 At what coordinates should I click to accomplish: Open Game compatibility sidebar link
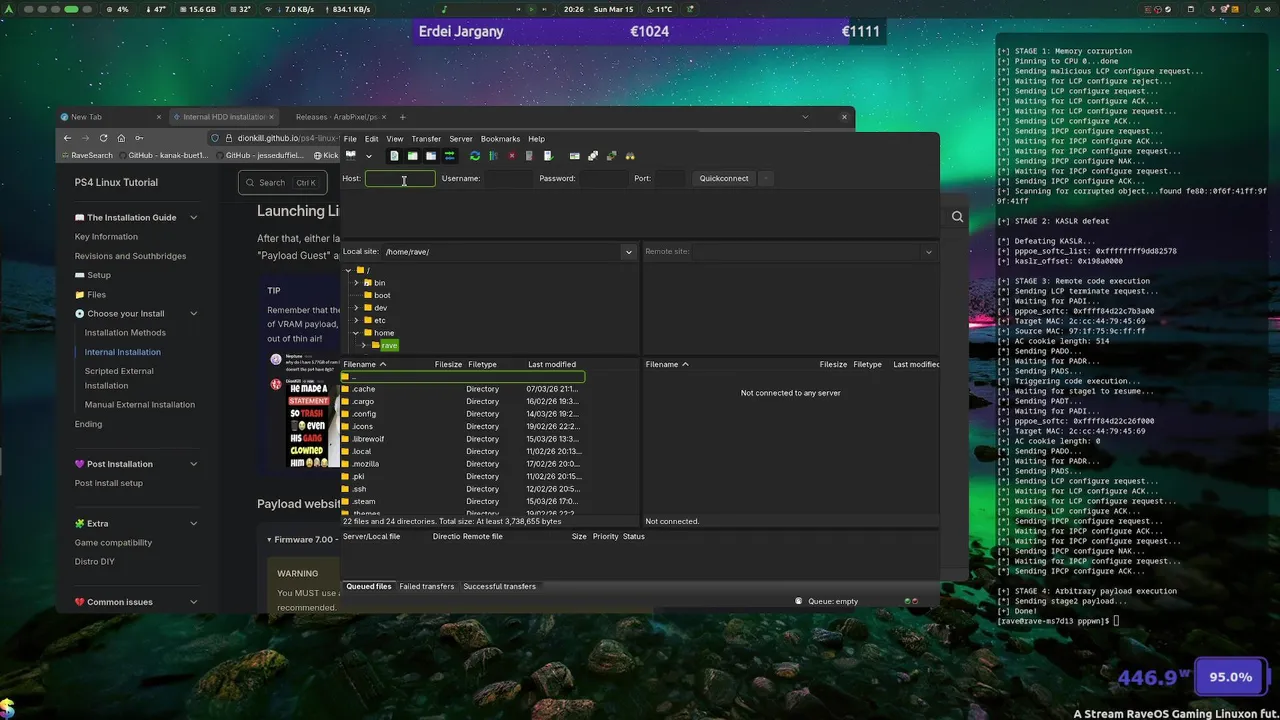(113, 542)
